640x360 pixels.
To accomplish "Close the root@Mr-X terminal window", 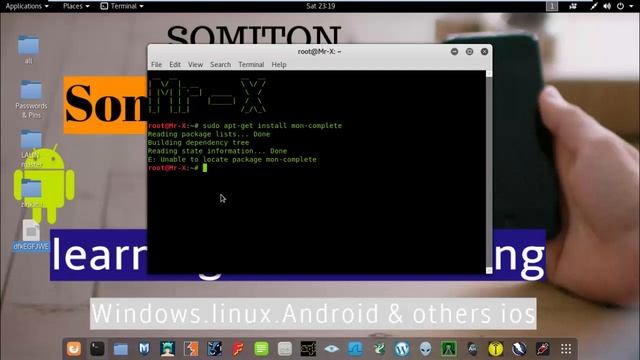I will point(484,51).
